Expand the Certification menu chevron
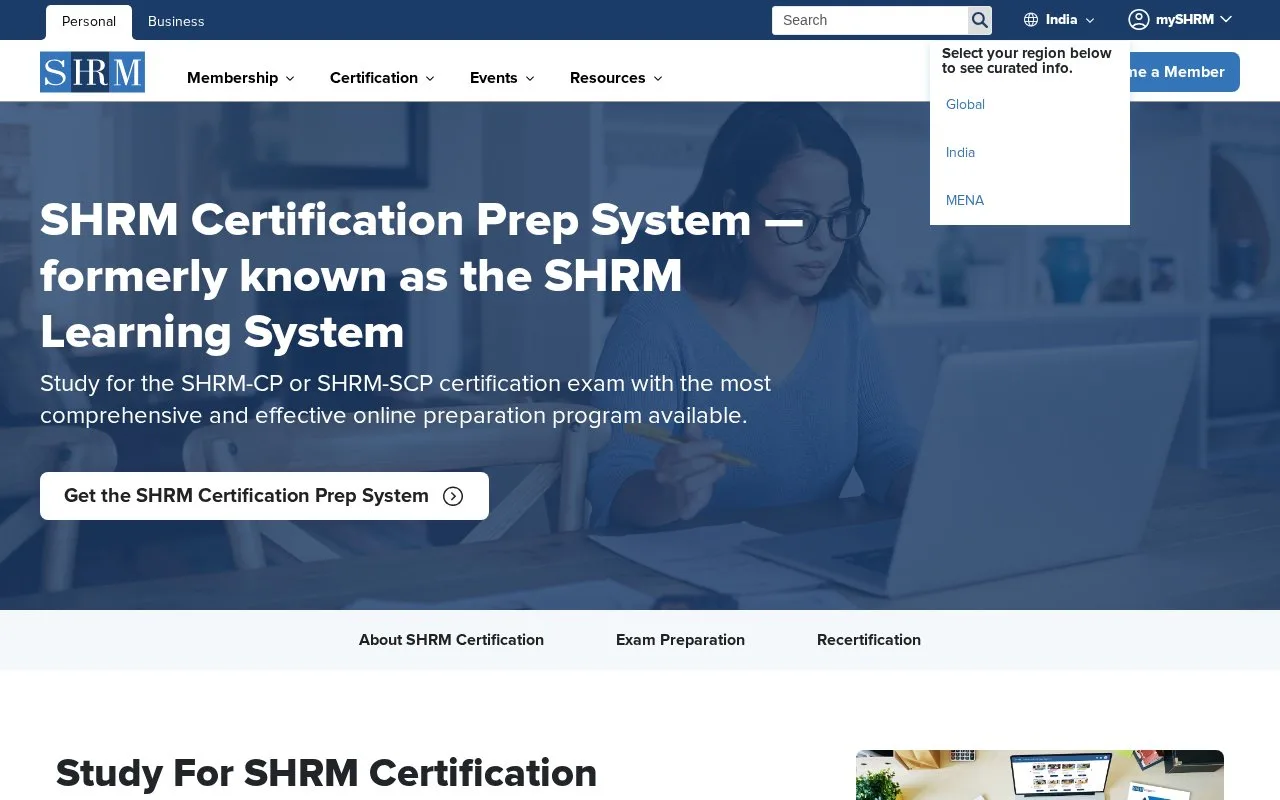The image size is (1280, 800). [x=430, y=78]
